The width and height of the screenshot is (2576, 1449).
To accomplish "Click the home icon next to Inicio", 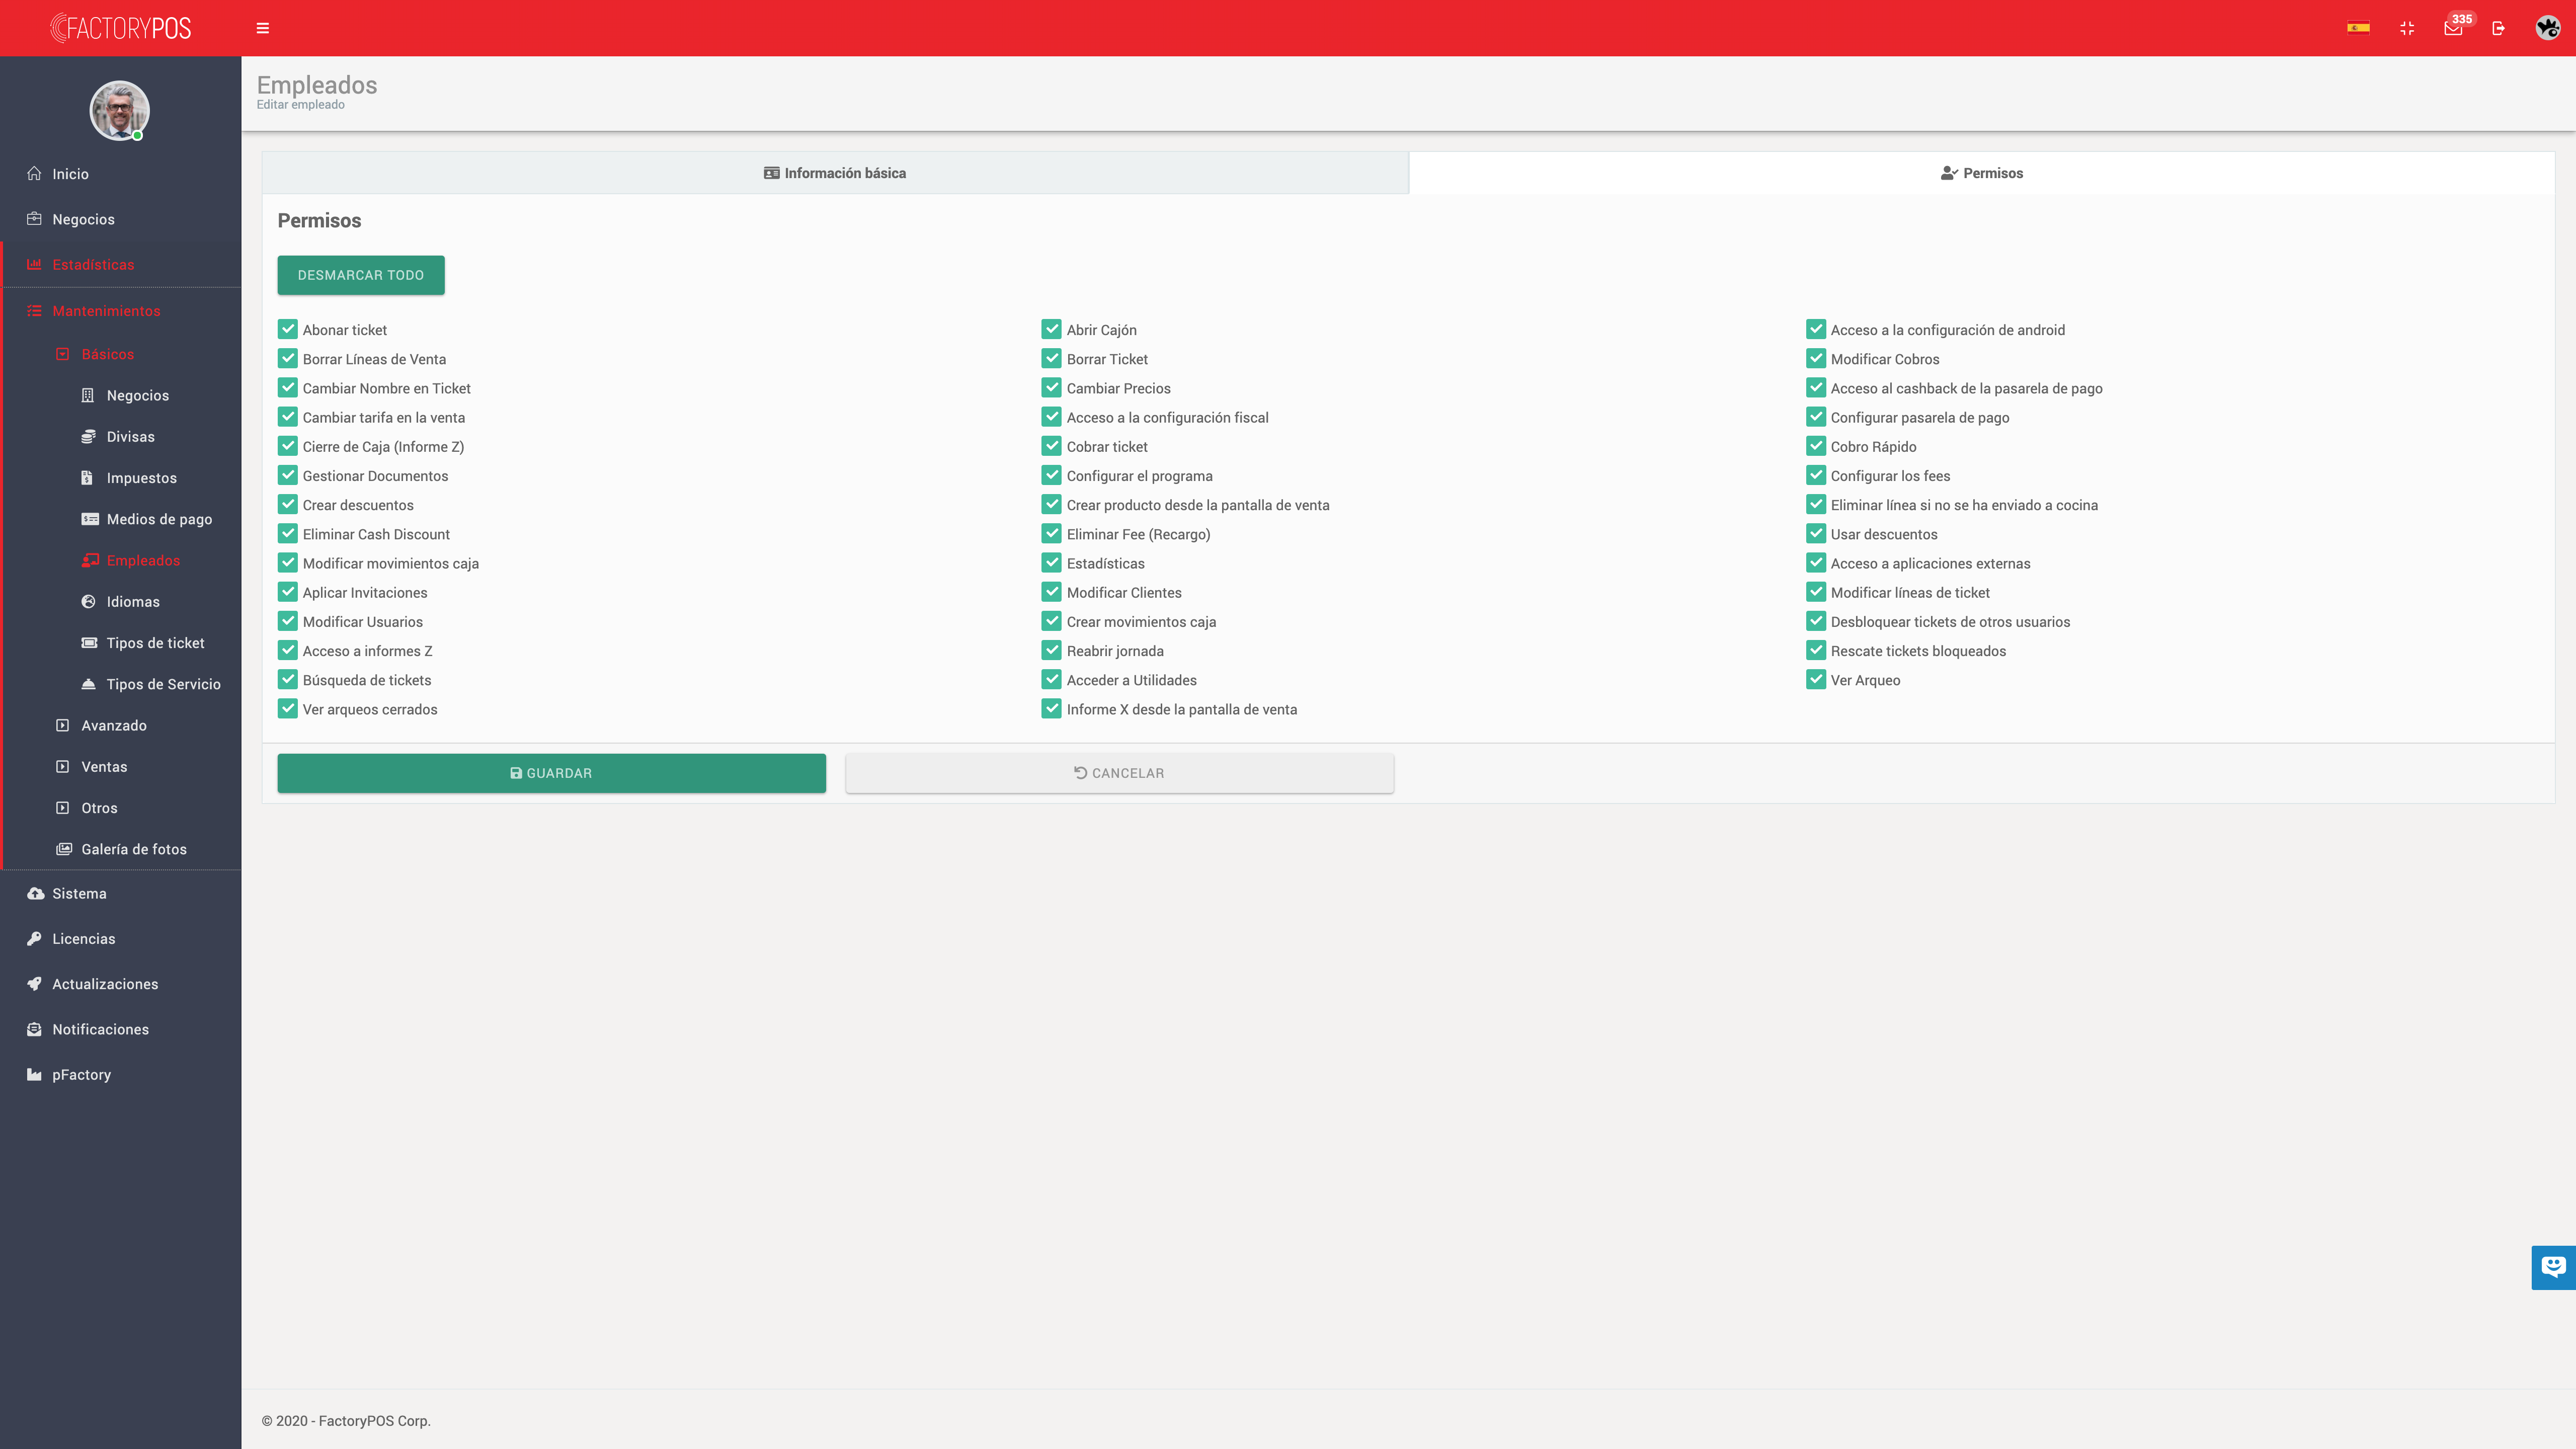I will pyautogui.click(x=34, y=173).
